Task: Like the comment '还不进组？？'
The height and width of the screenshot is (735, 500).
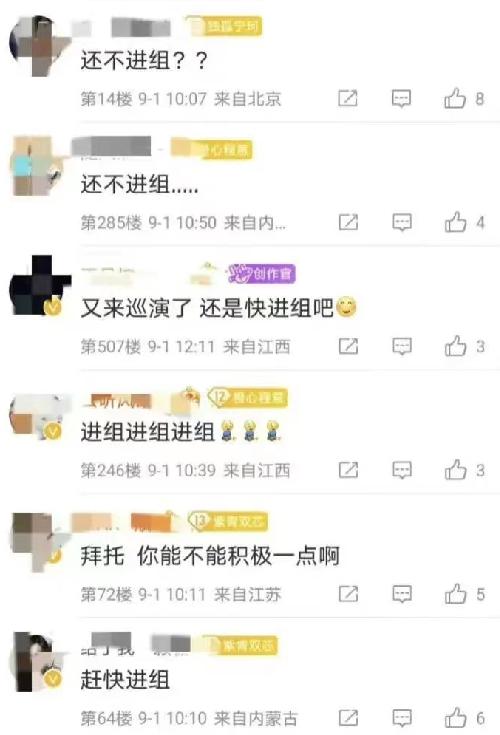Action: click(x=455, y=98)
